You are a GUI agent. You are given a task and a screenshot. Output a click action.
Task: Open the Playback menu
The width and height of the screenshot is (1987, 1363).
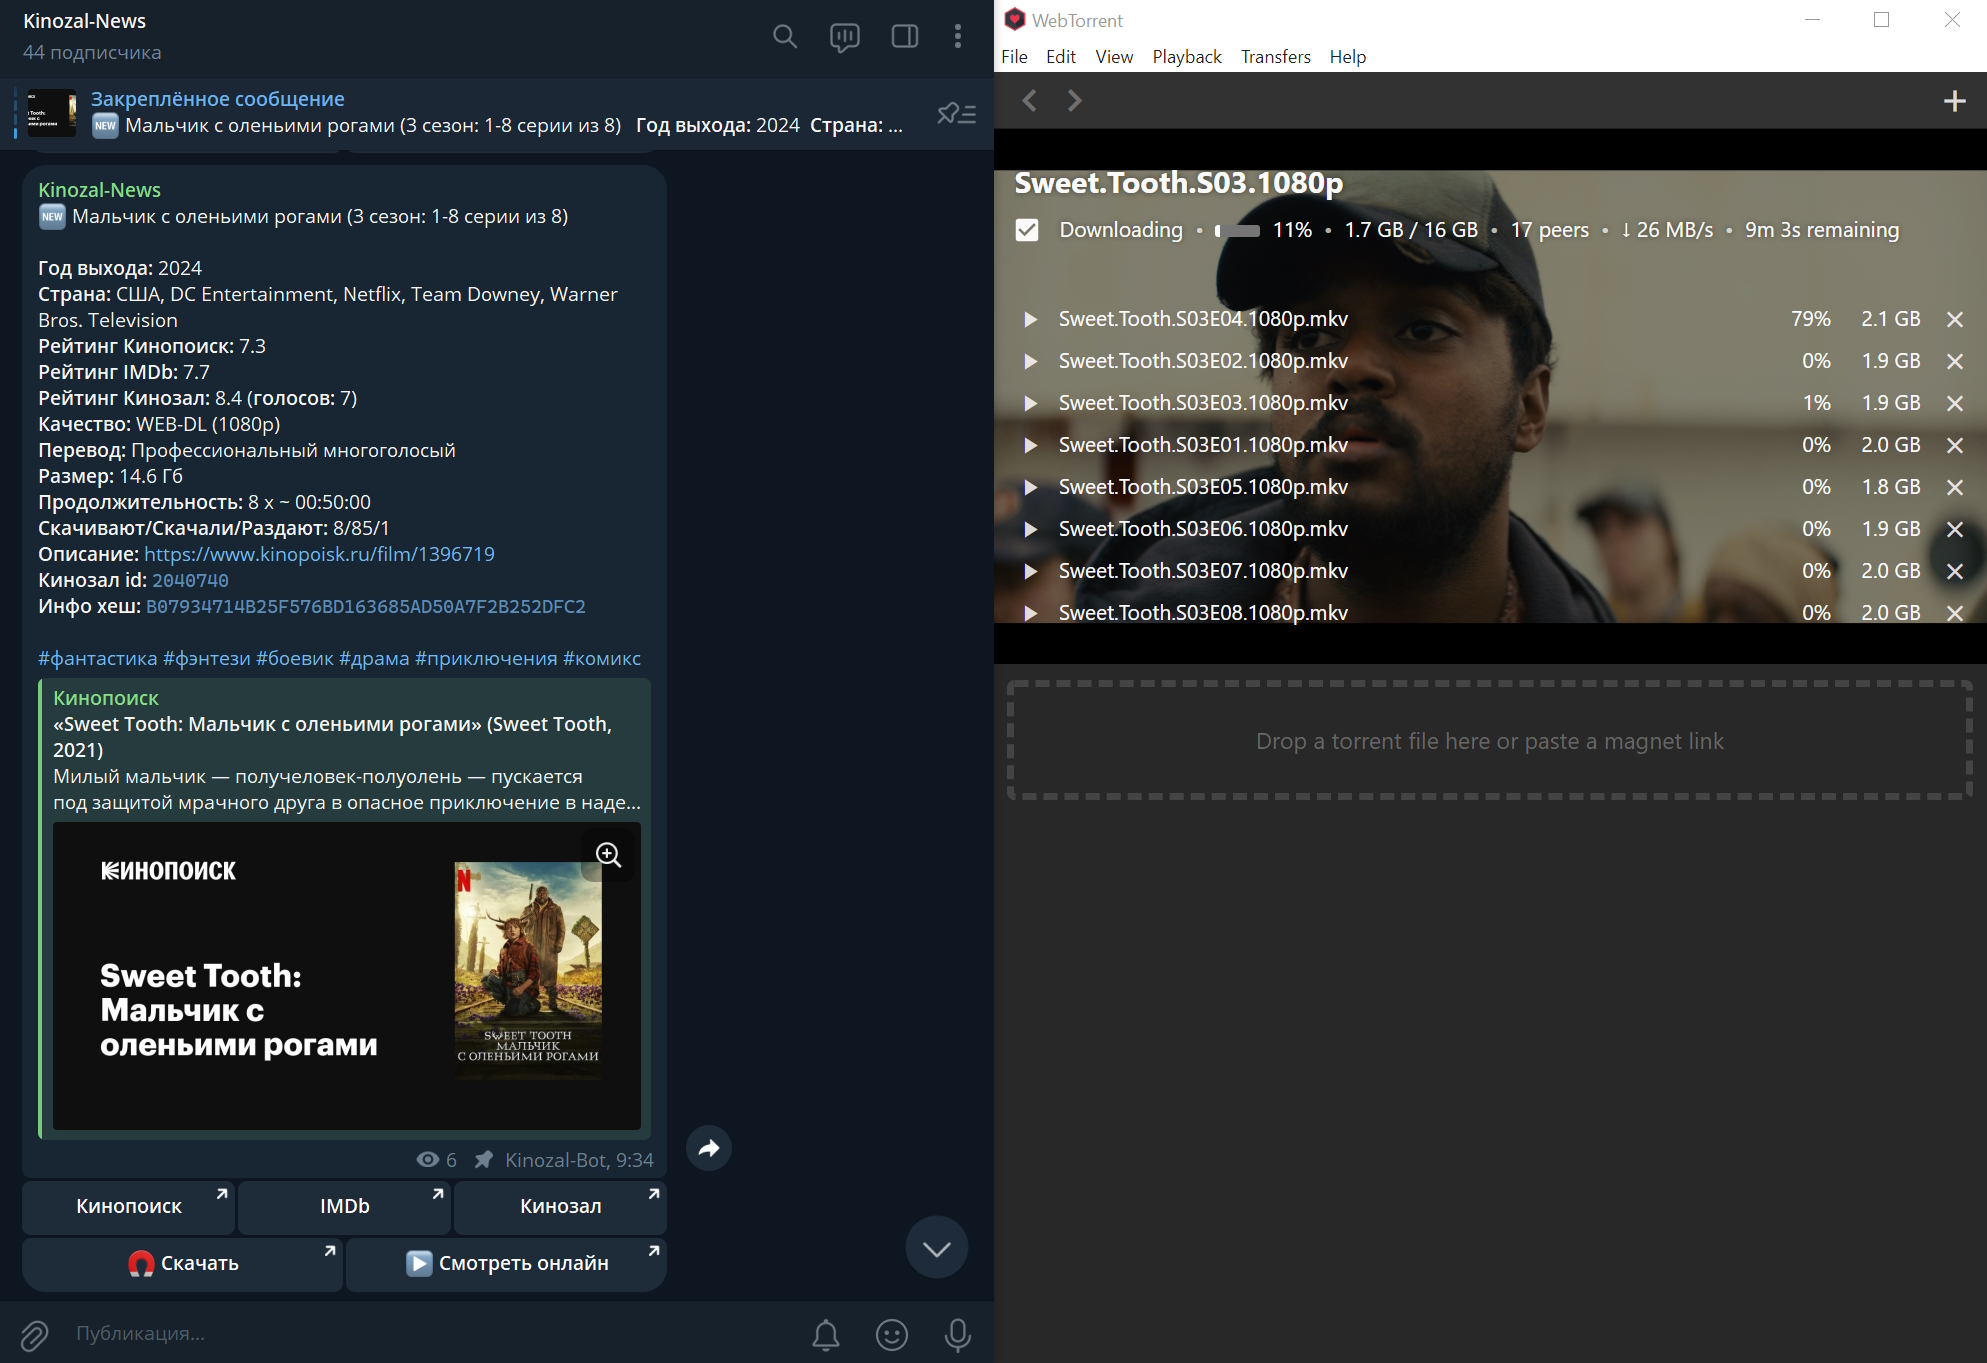pyautogui.click(x=1187, y=57)
